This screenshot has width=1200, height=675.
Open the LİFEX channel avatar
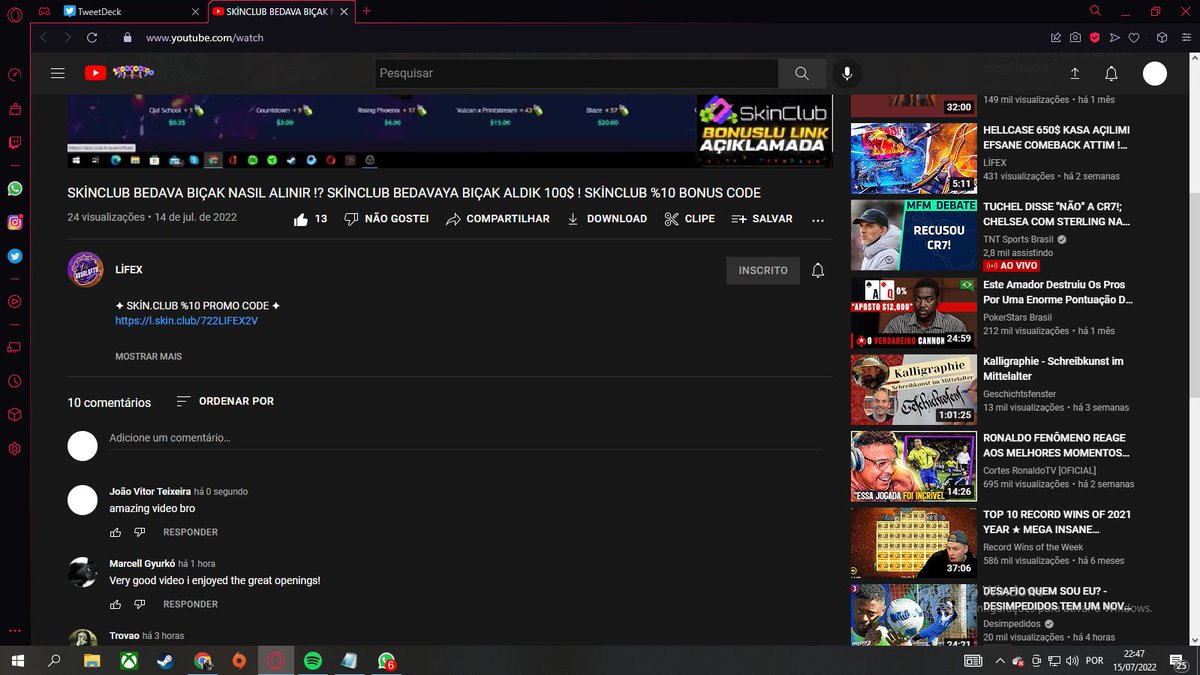85,270
